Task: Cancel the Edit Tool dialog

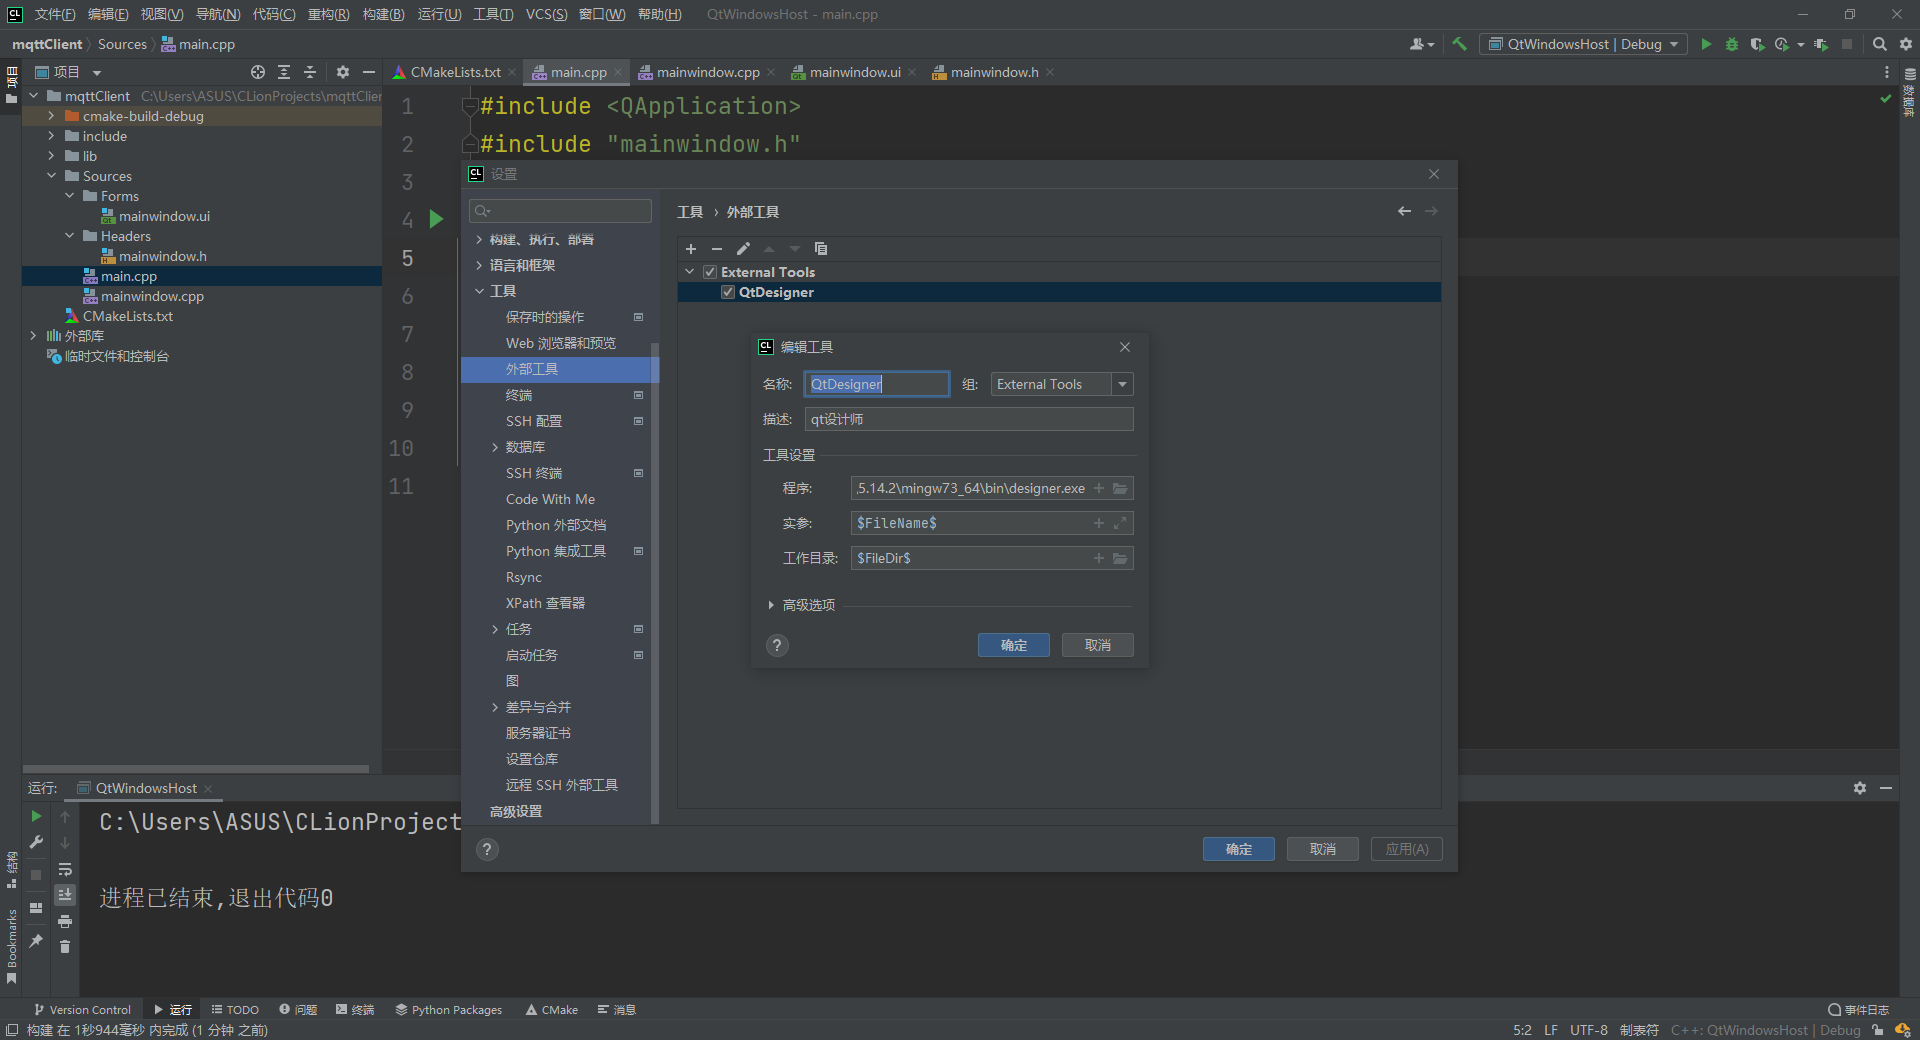Action: tap(1098, 645)
